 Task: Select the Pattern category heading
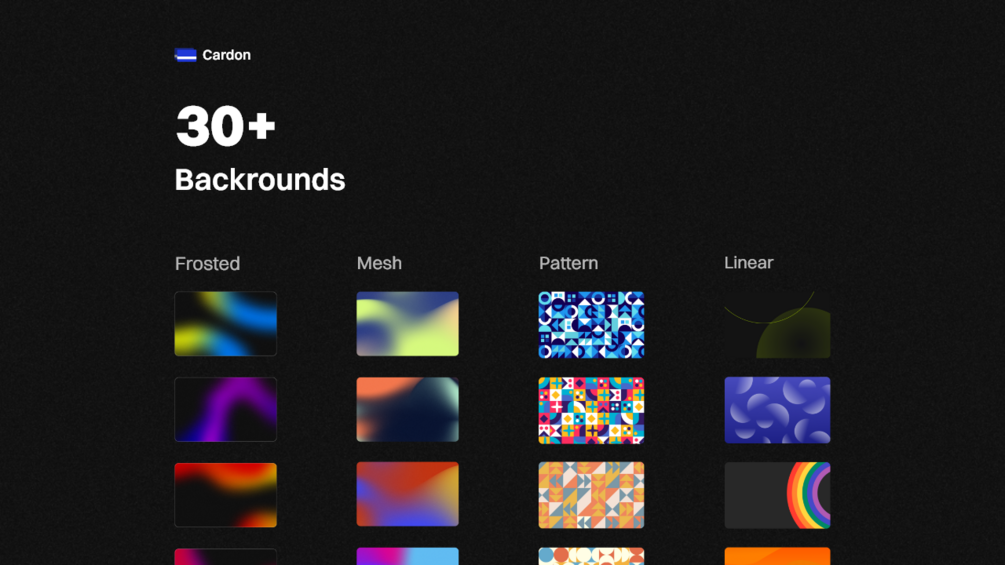coord(569,263)
